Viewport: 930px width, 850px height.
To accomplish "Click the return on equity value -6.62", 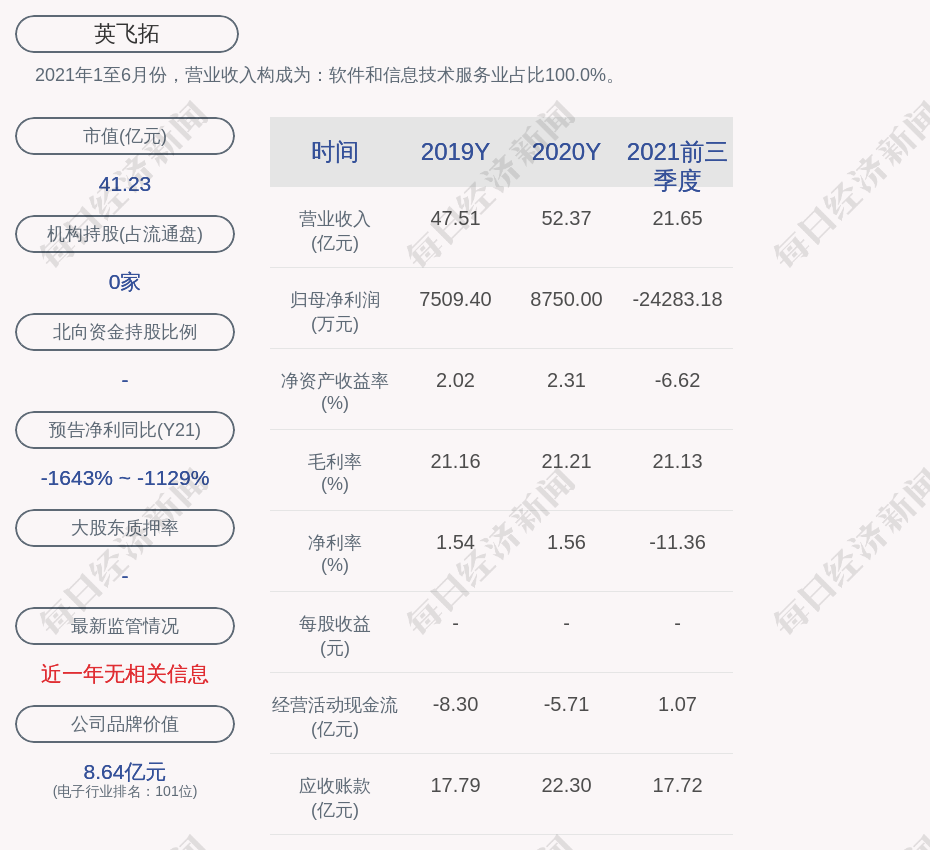I will pyautogui.click(x=677, y=380).
